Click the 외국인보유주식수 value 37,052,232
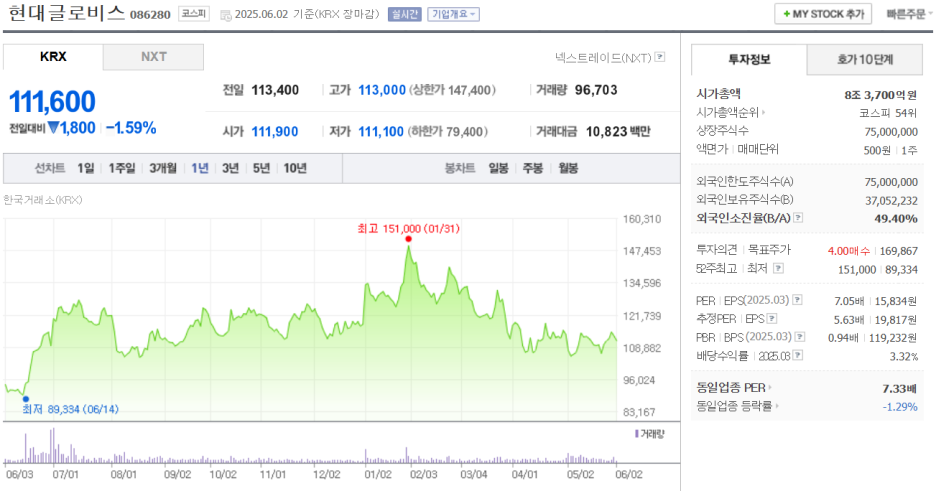936x491 pixels. [x=891, y=201]
